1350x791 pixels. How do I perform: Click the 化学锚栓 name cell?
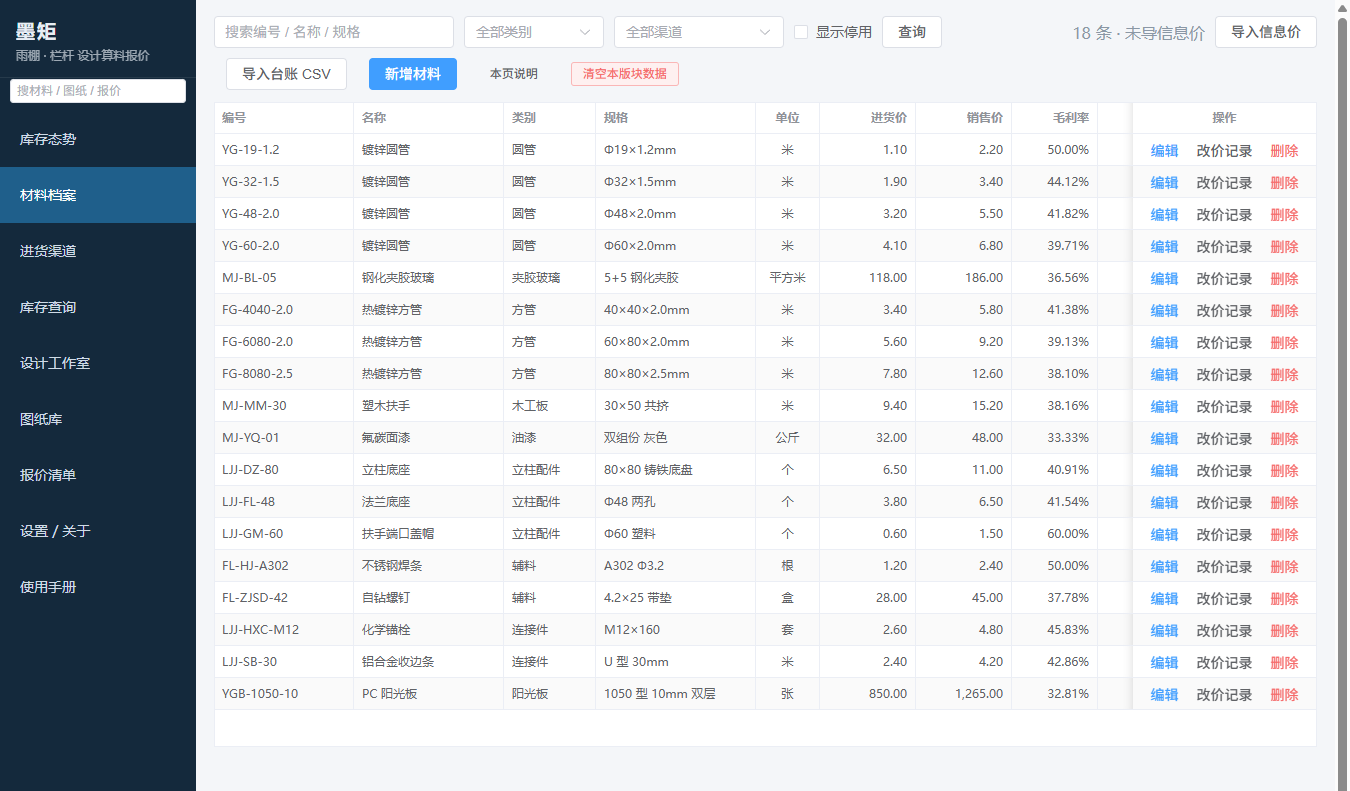click(x=429, y=630)
